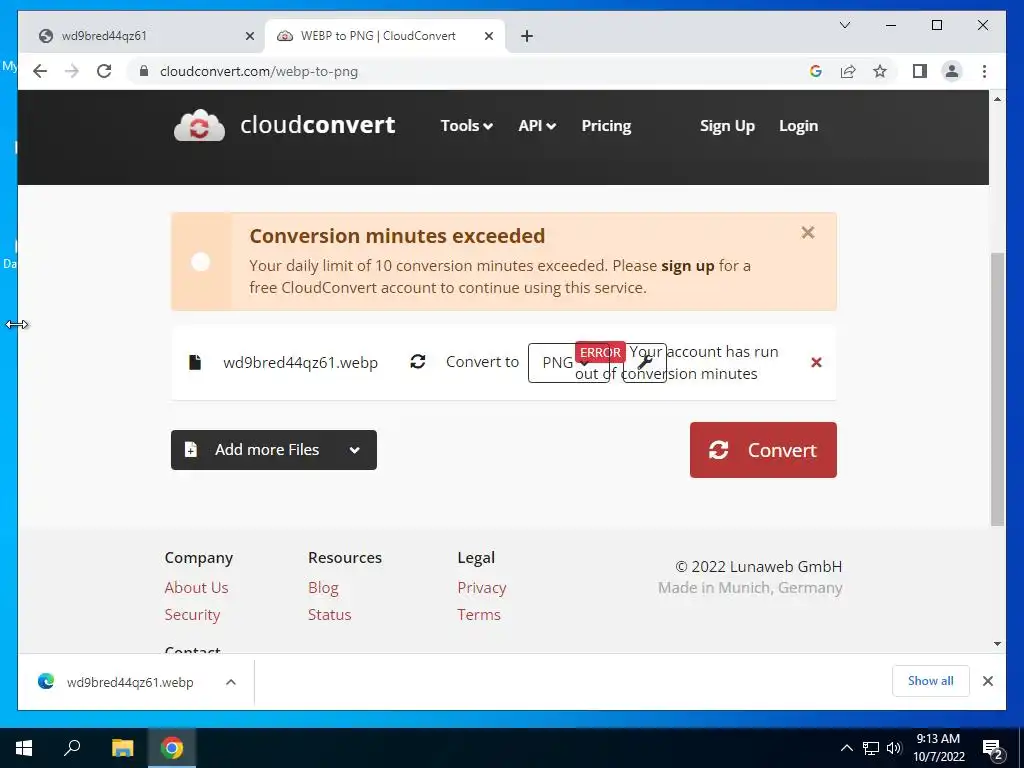Open the Google icon in address bar
Viewport: 1024px width, 768px height.
(x=816, y=71)
